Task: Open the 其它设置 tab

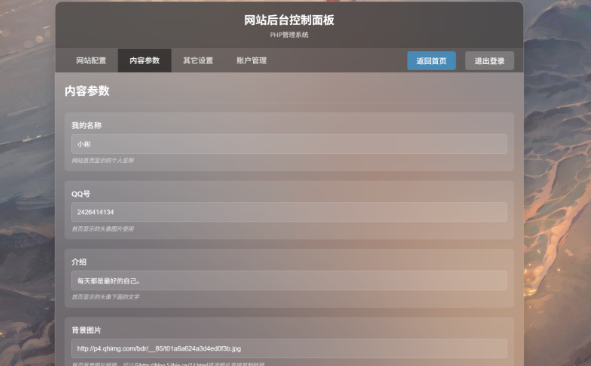Action: [198, 60]
